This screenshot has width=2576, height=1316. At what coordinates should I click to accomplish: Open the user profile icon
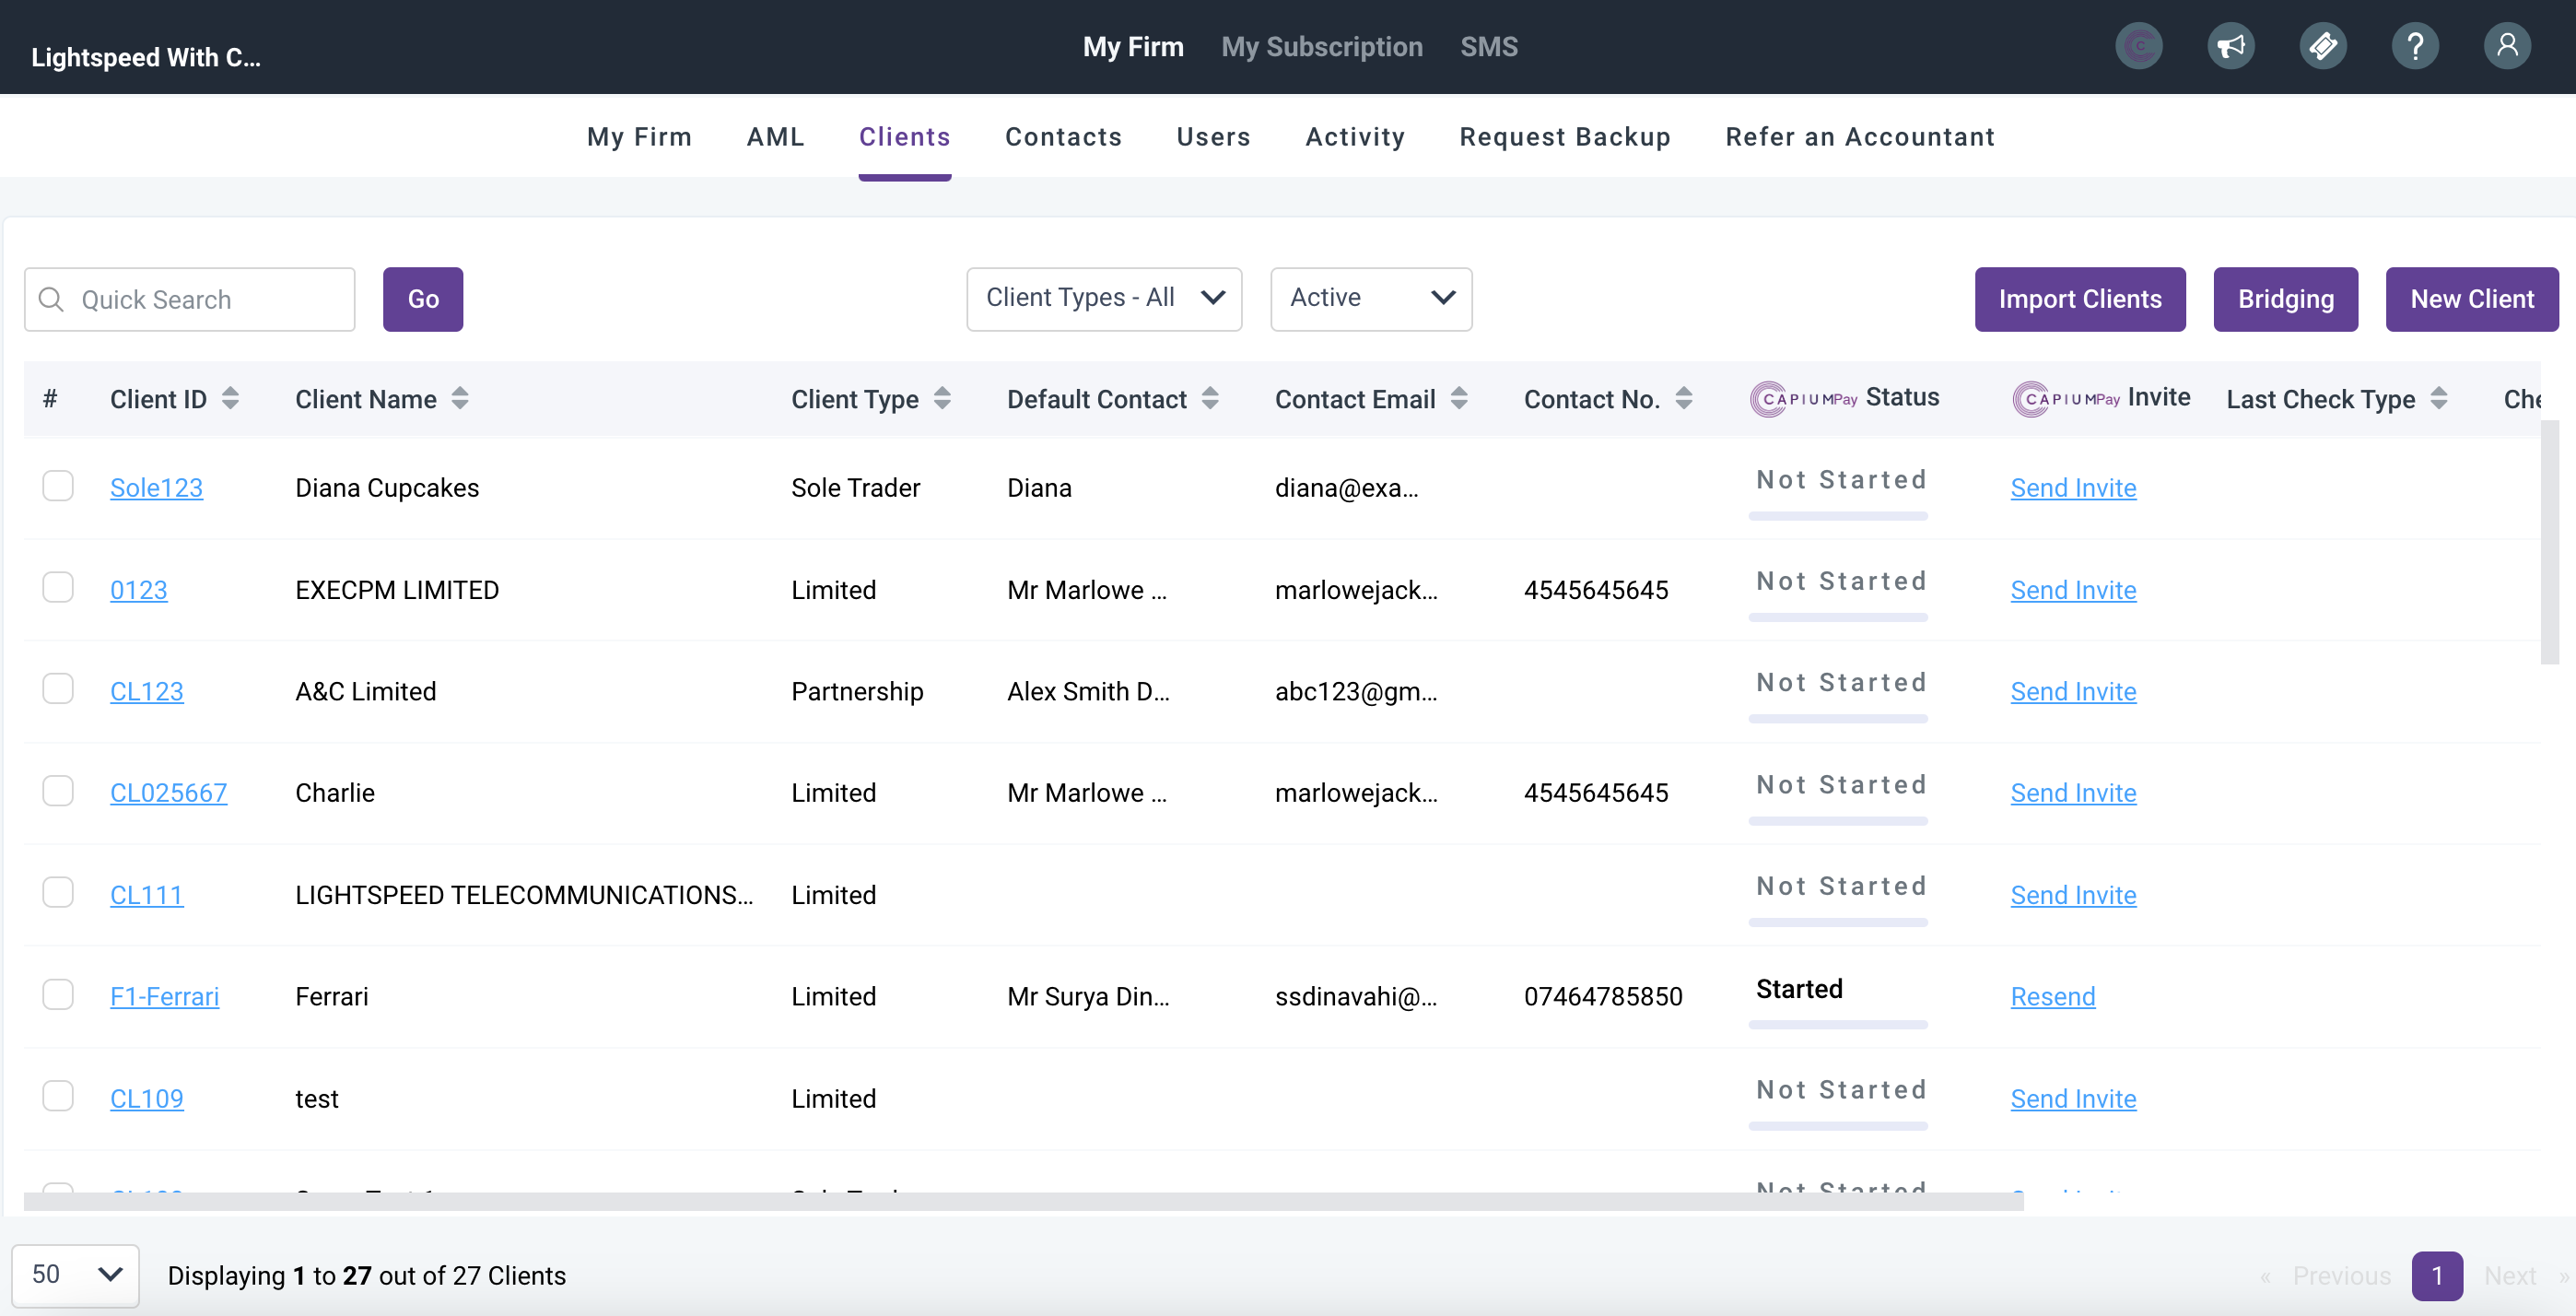pyautogui.click(x=2506, y=46)
